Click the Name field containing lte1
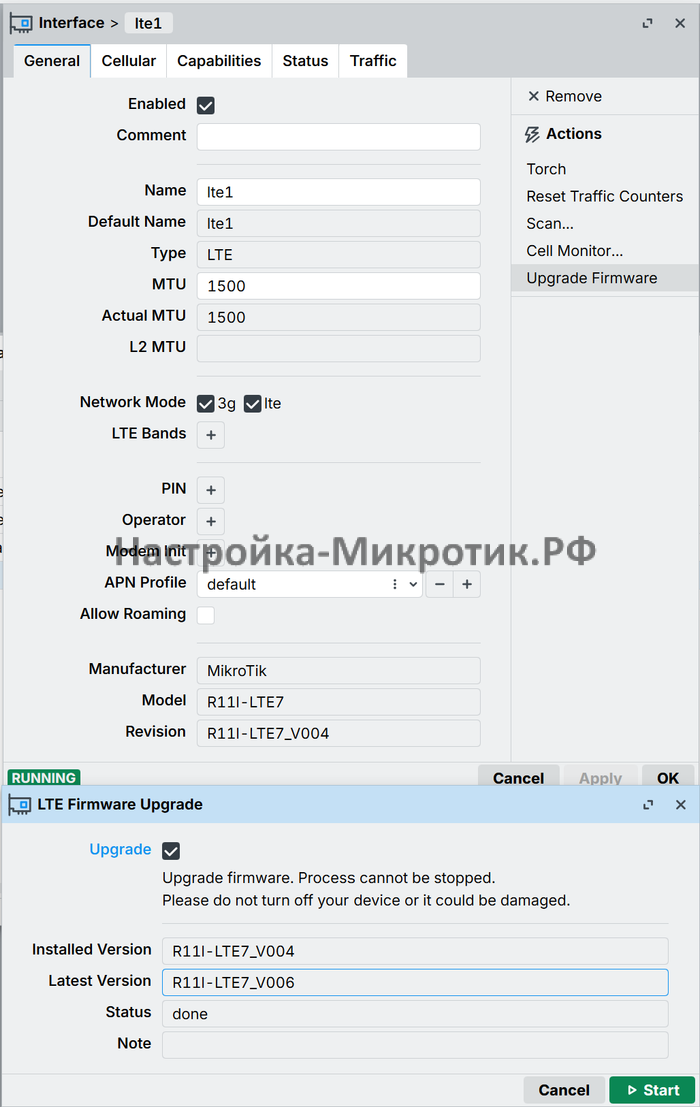This screenshot has height=1107, width=700. pos(339,192)
